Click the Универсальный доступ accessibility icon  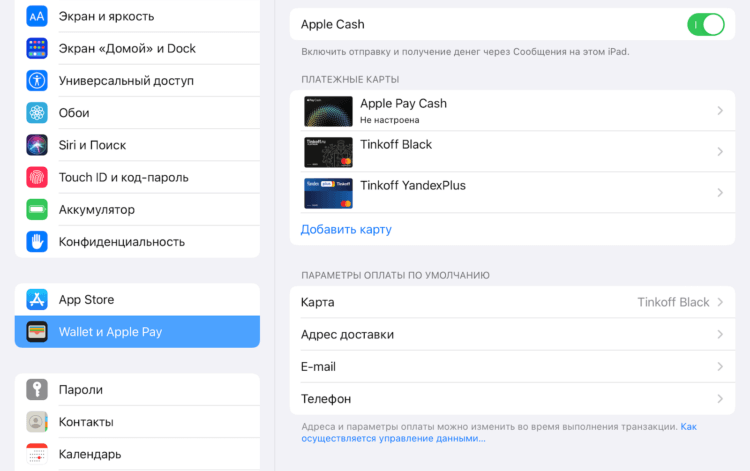point(37,81)
